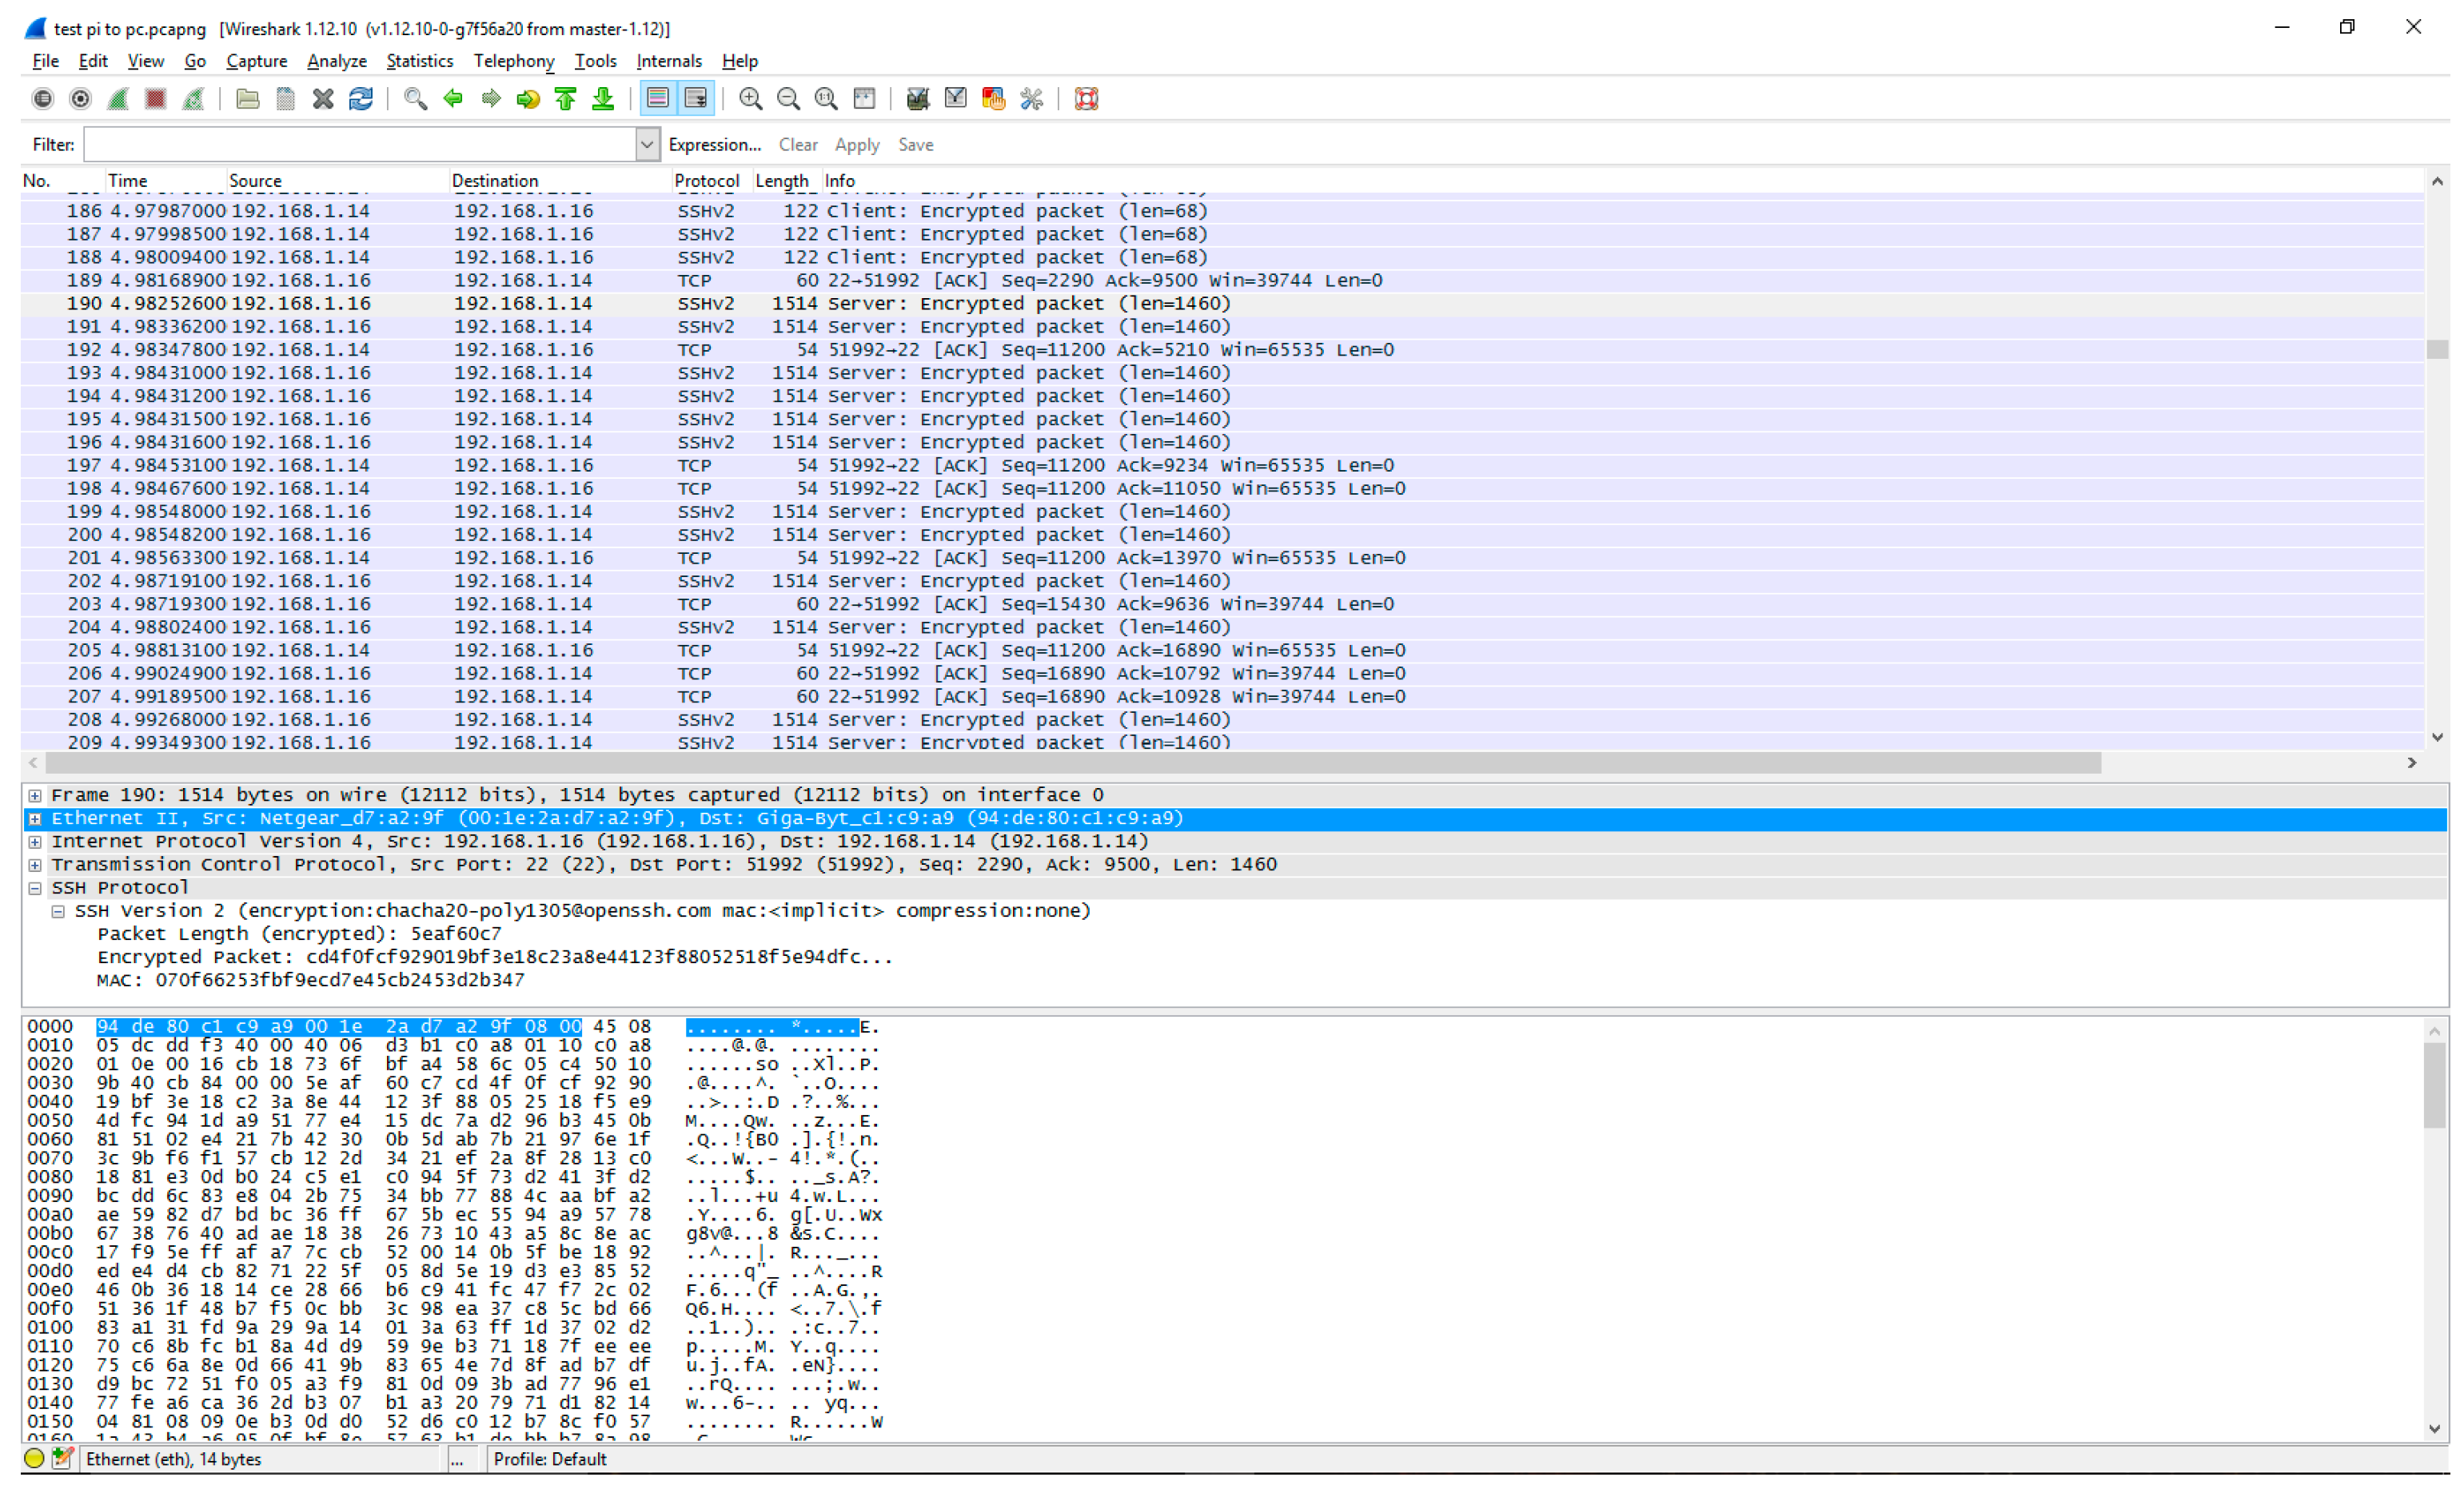Toggle Auto Scroll in live capture

(695, 98)
